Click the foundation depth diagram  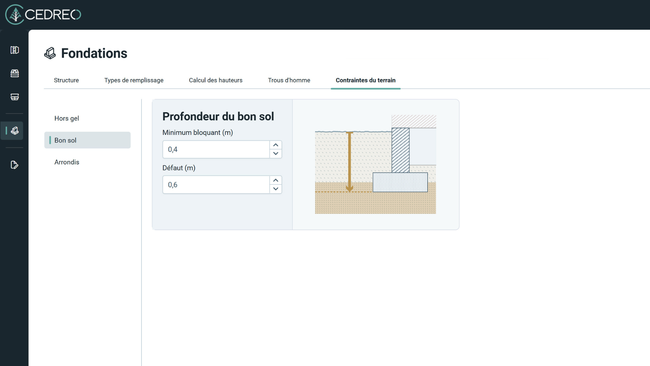376,164
